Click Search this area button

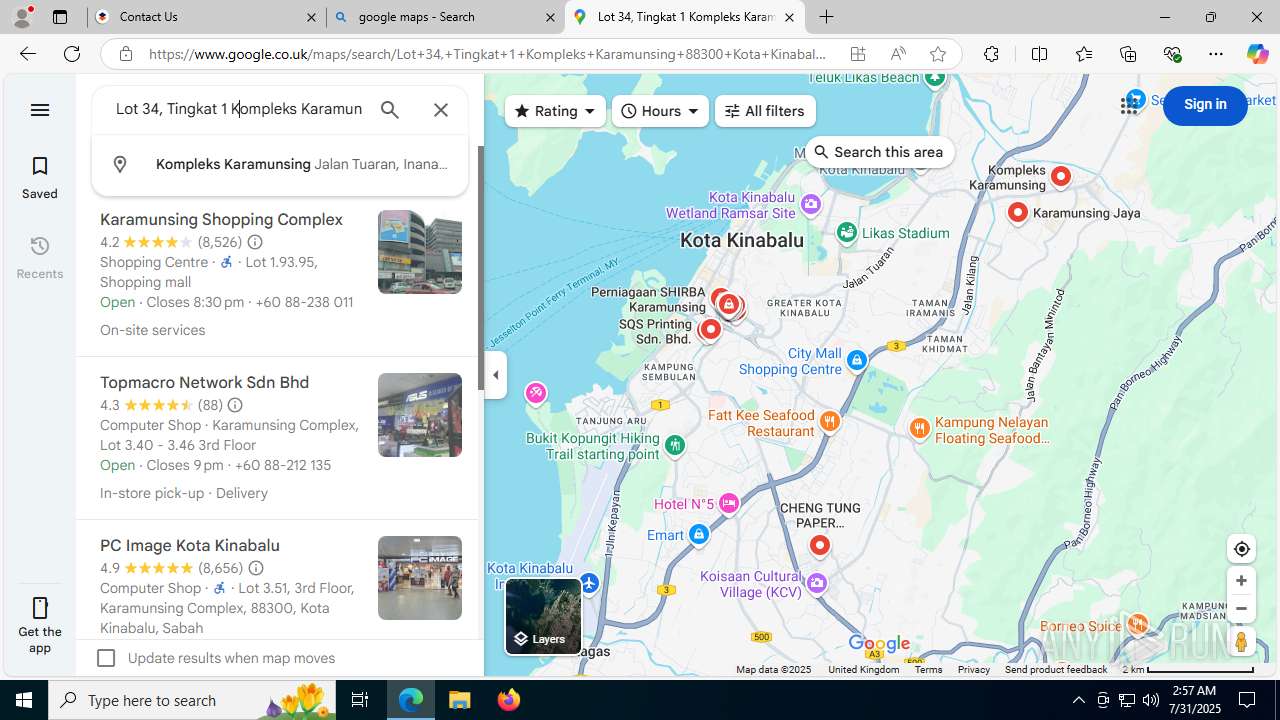(879, 152)
